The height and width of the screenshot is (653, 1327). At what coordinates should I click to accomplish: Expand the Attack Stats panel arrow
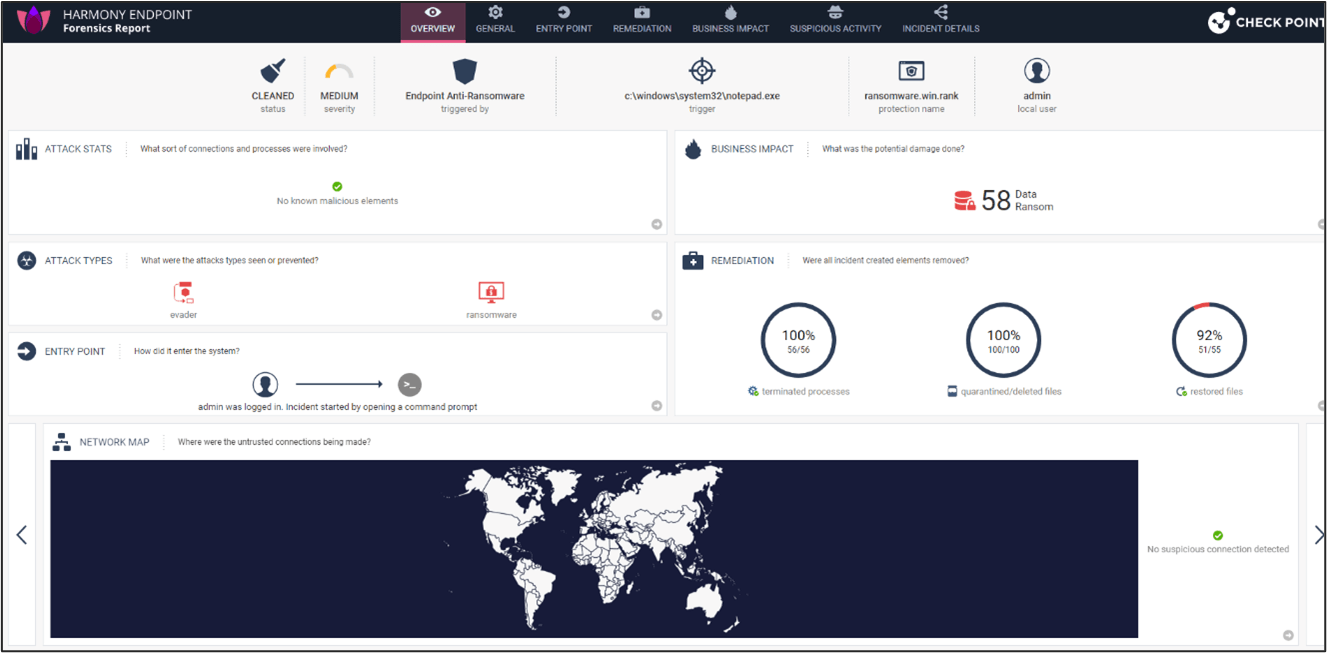[x=656, y=225]
